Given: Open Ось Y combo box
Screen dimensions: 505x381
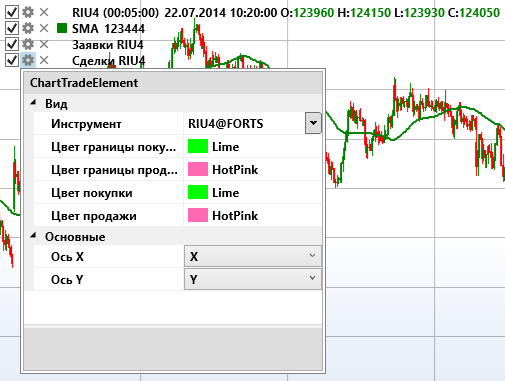Looking at the screenshot, I should coord(253,279).
